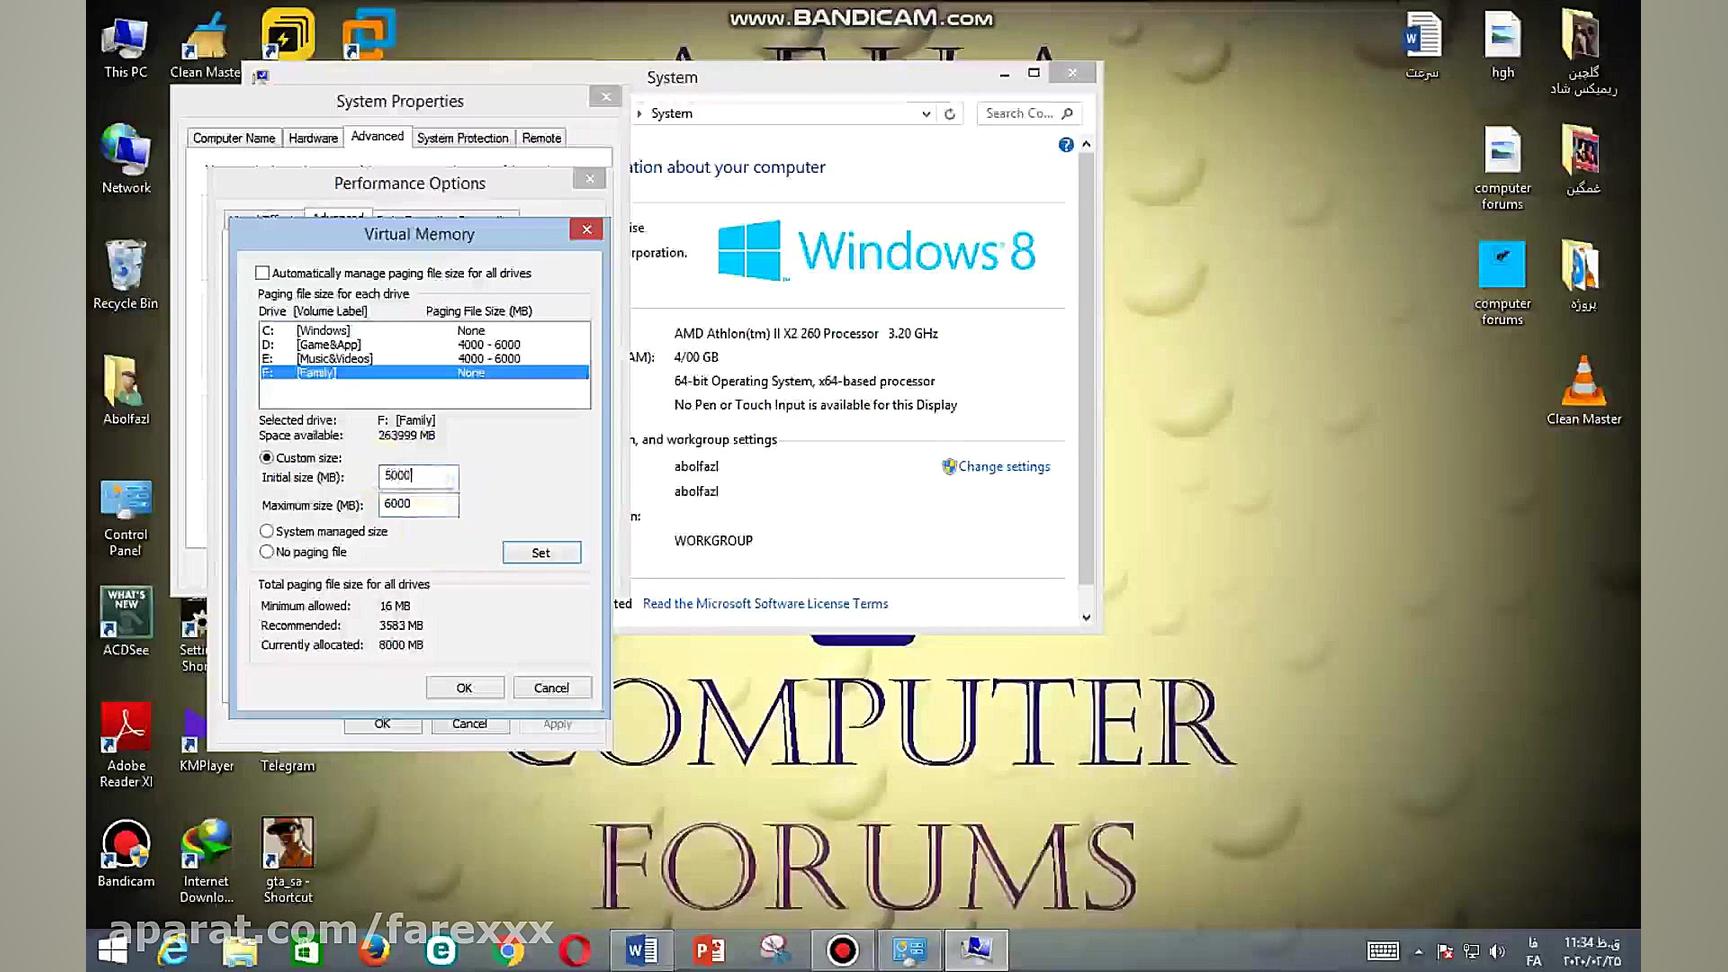1728x972 pixels.
Task: Select This PC desktop icon
Action: click(x=126, y=48)
